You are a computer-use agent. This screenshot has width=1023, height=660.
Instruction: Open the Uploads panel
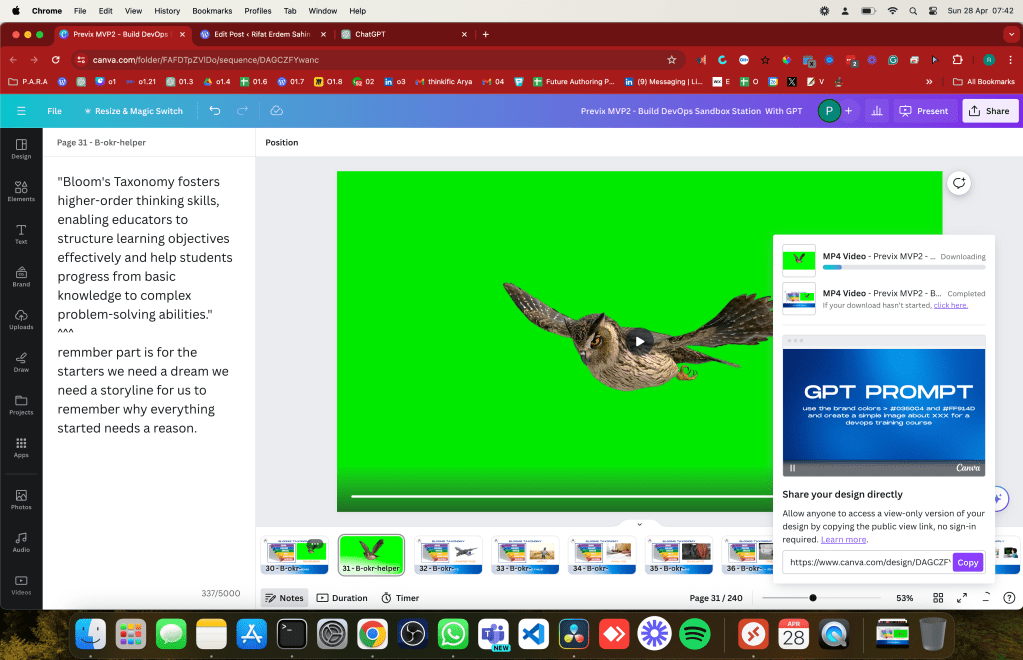[21, 320]
